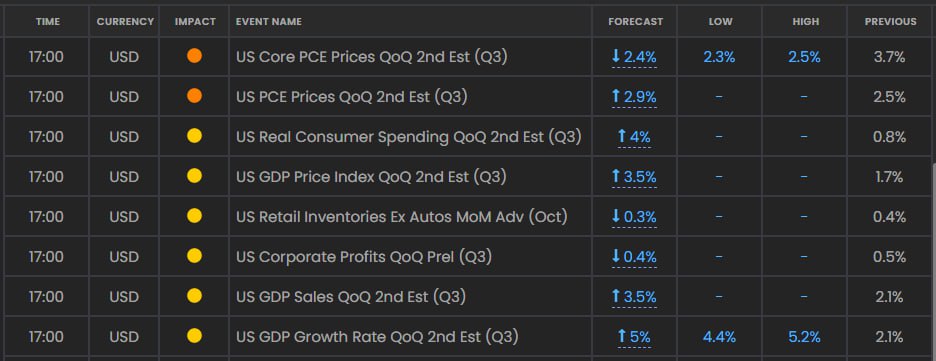Viewport: 936px width, 361px height.
Task: Open the 2.4% forecast for Core PCE
Action: click(x=634, y=57)
